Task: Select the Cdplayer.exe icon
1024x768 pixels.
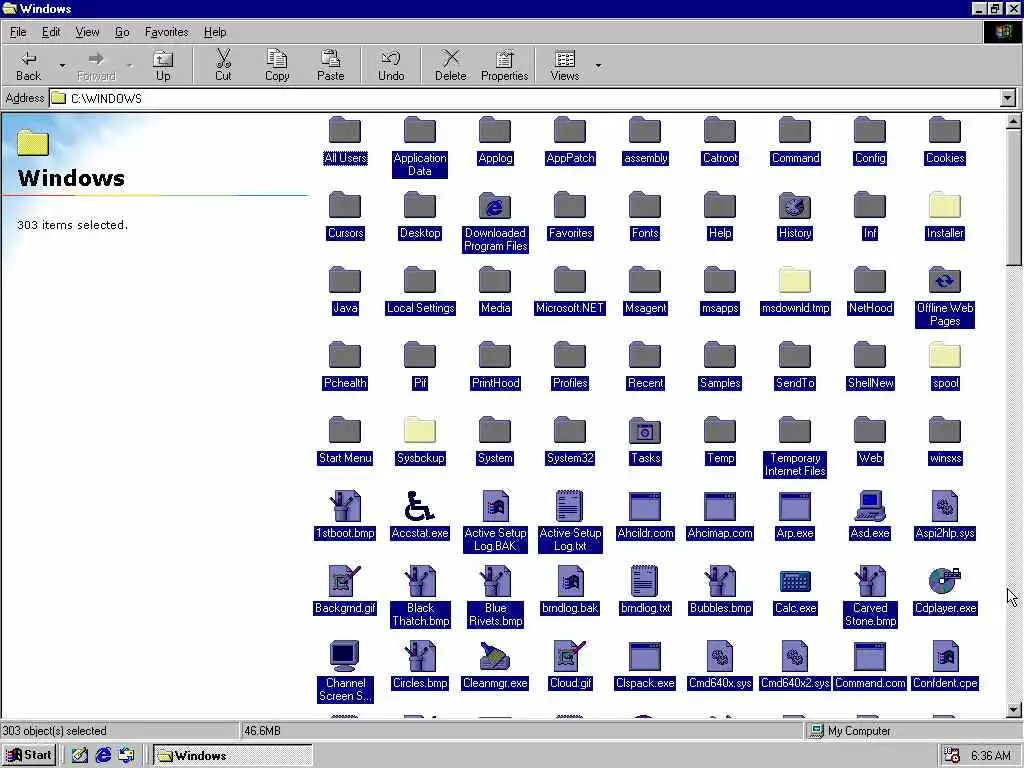Action: click(x=945, y=581)
